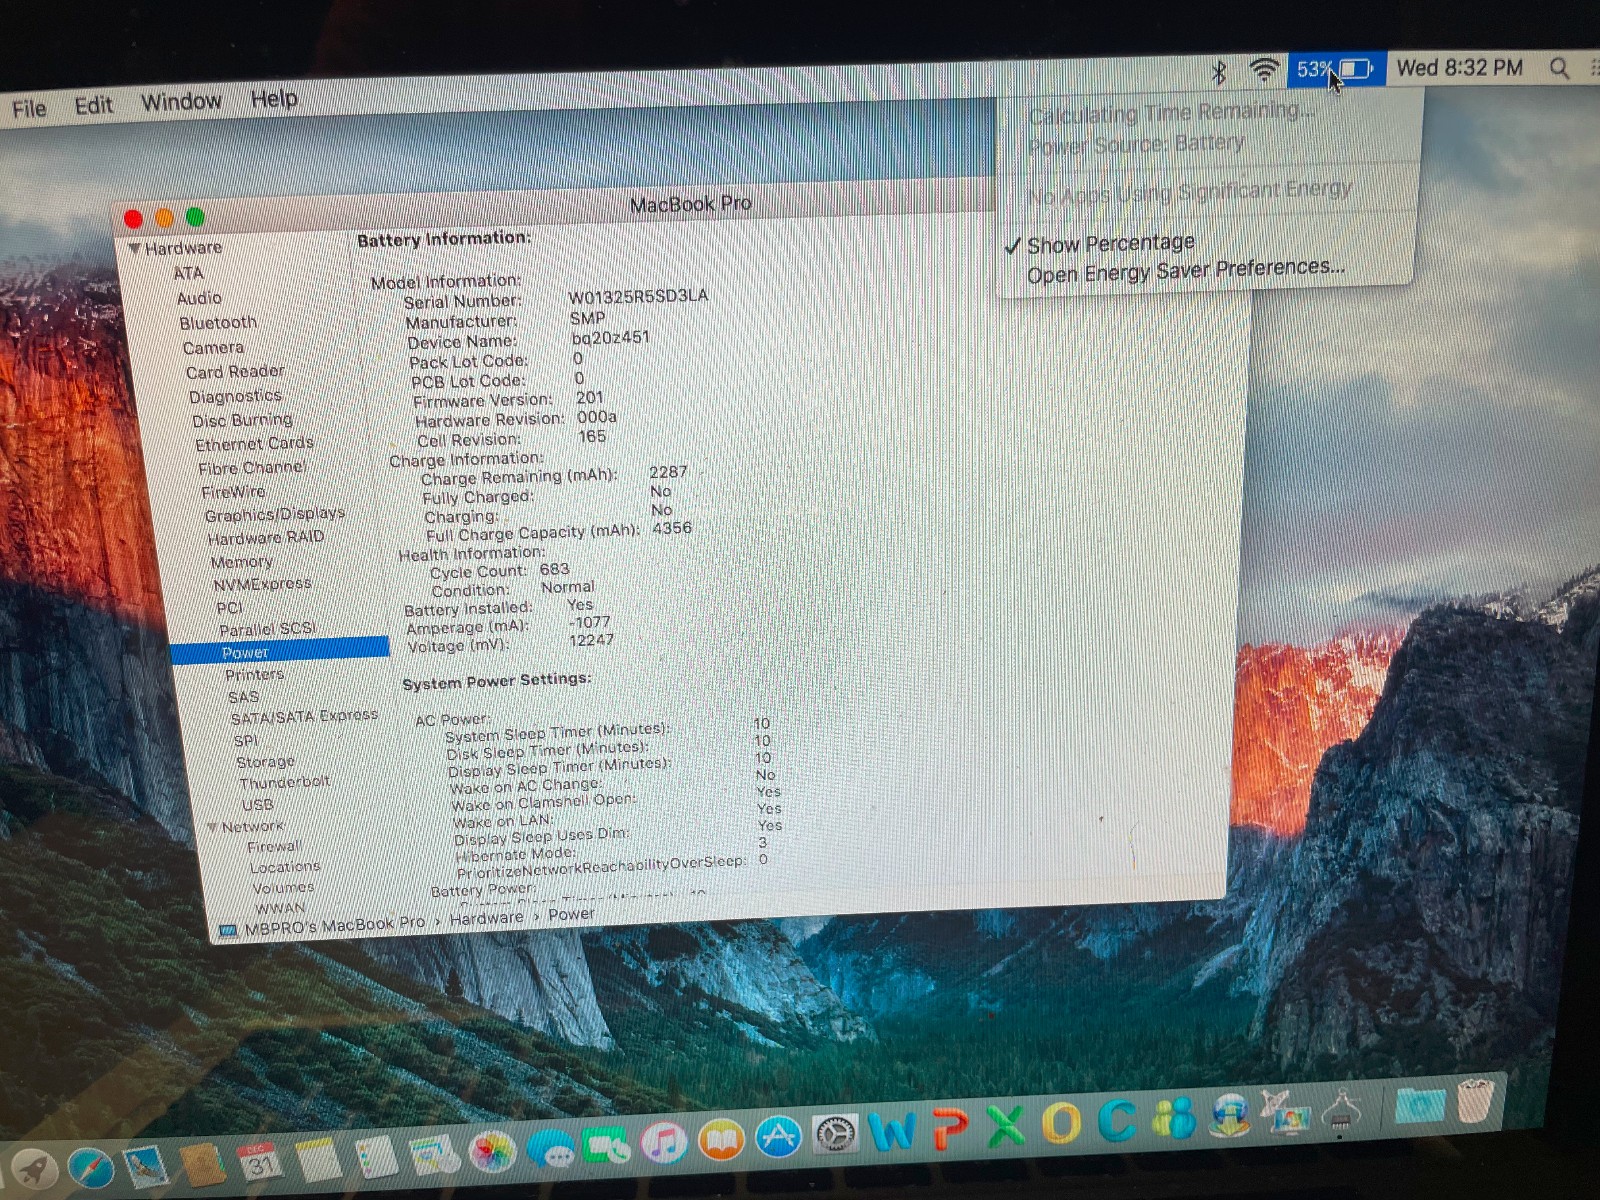The height and width of the screenshot is (1200, 1600).
Task: Select Camera in the sidebar
Action: (213, 347)
